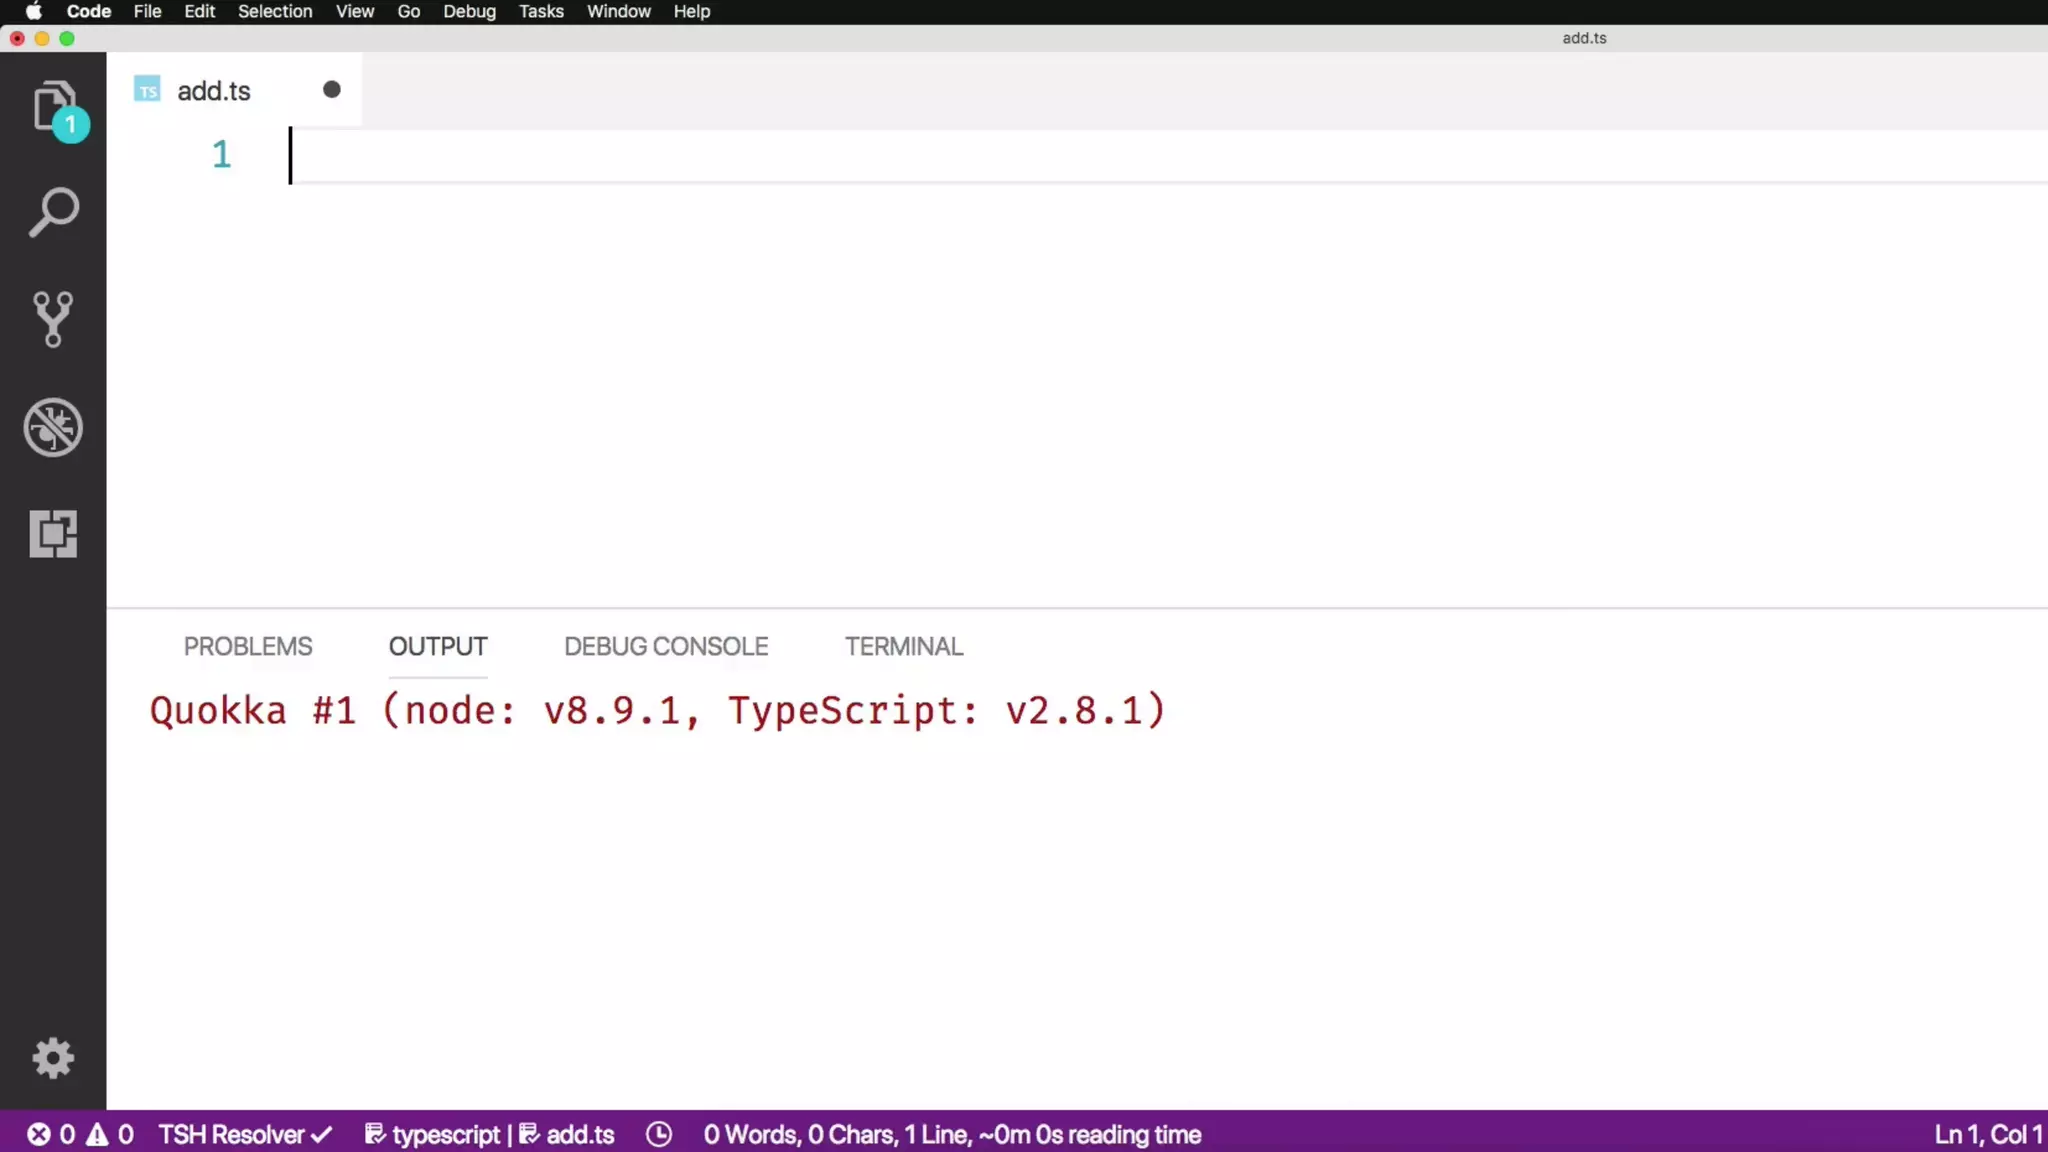Open the Selection menu

[x=275, y=12]
